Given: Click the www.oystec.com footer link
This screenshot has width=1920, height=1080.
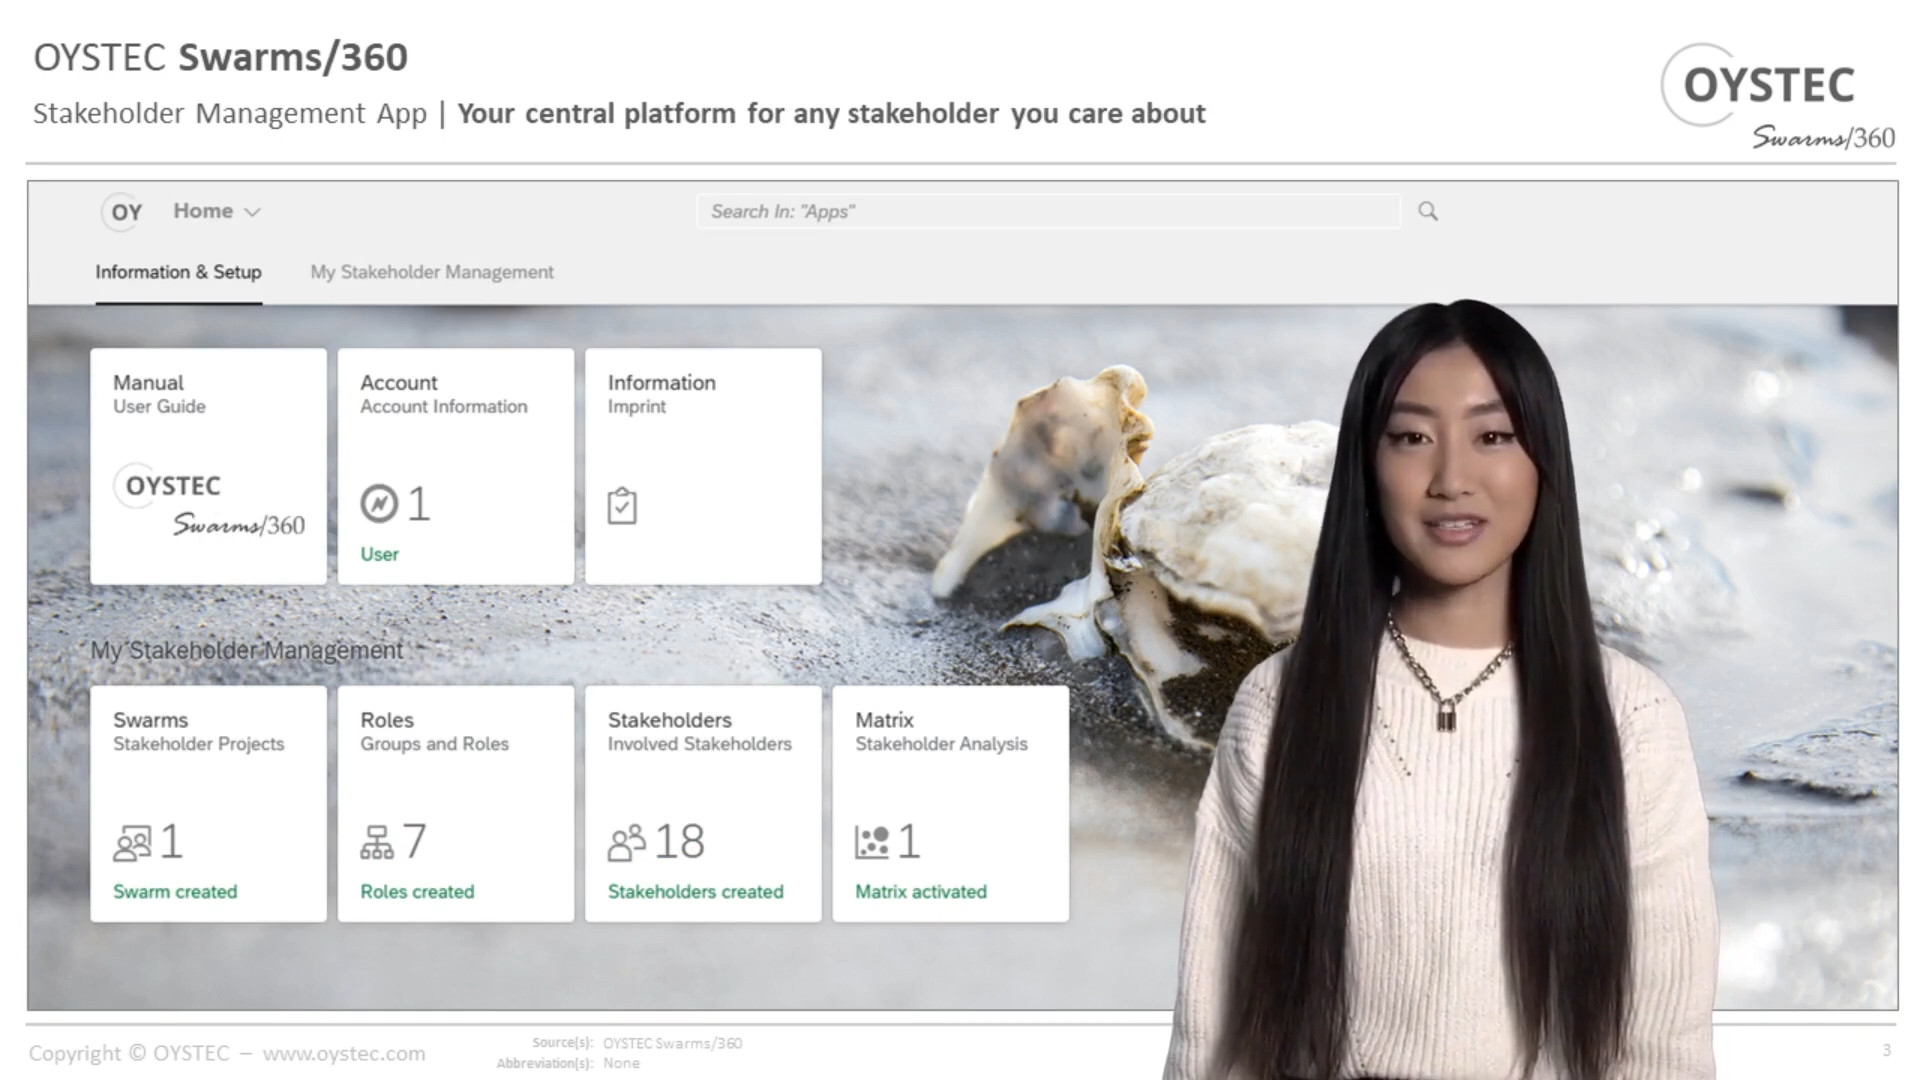Looking at the screenshot, I should (x=344, y=1053).
